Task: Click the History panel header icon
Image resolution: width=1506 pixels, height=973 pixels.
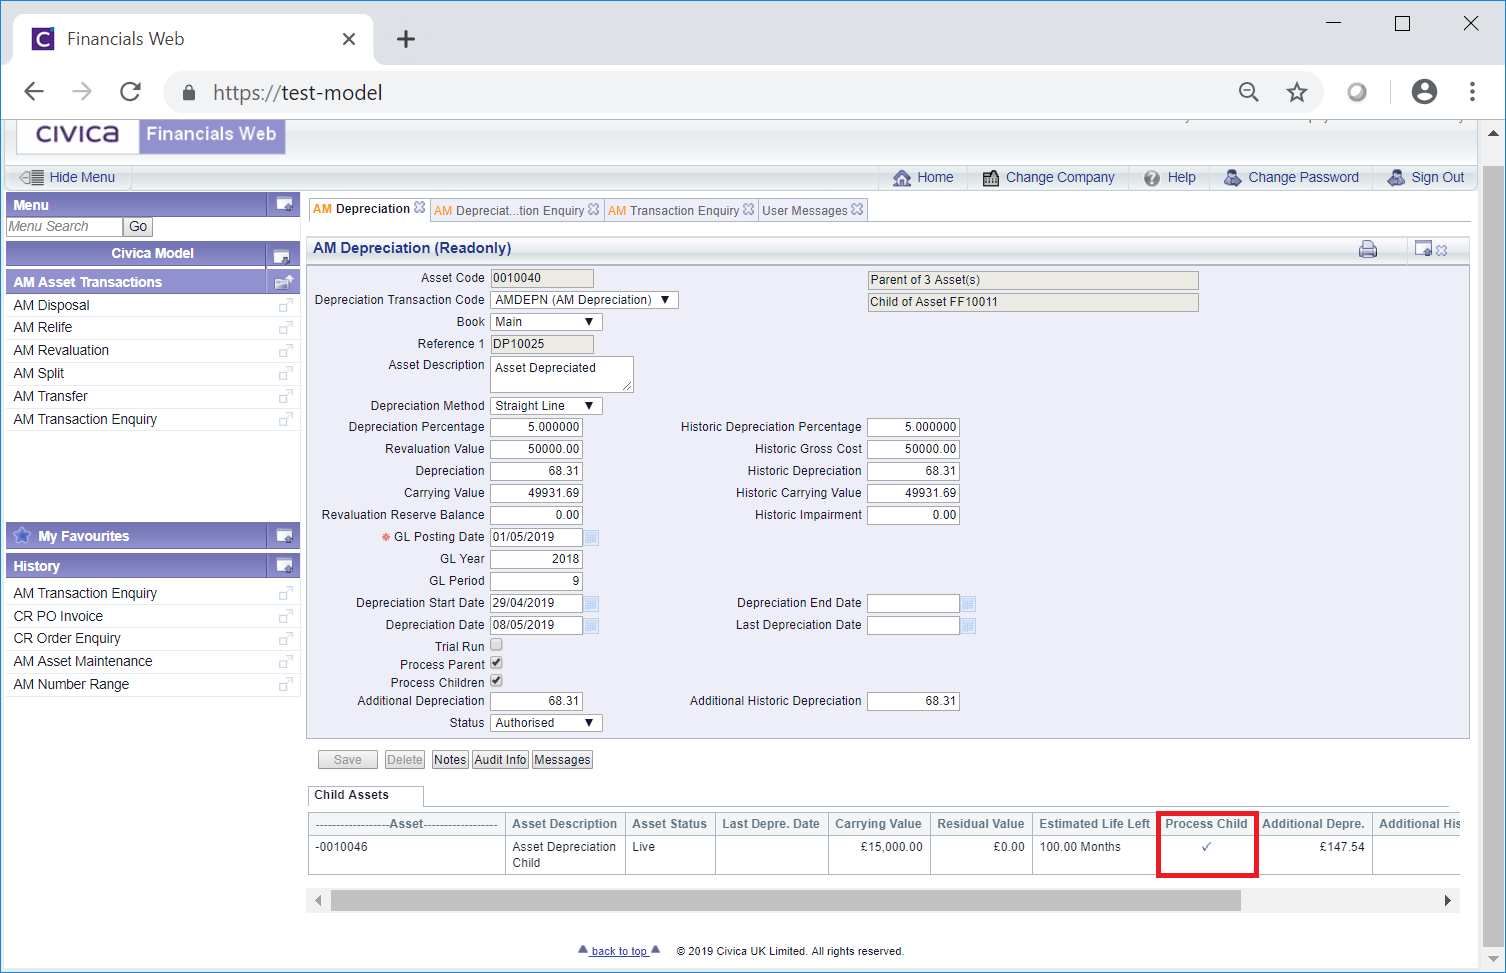Action: (x=284, y=566)
